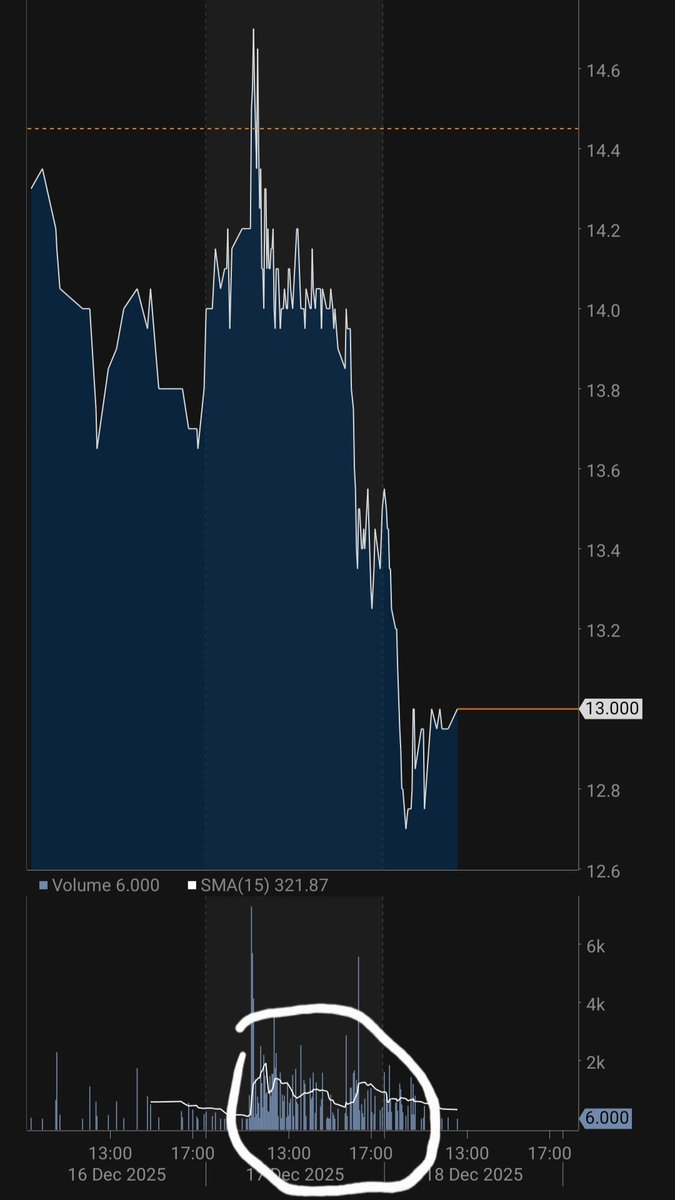Viewport: 675px width, 1200px height.
Task: Click the '18 Dec 2025' date label
Action: click(x=477, y=1174)
